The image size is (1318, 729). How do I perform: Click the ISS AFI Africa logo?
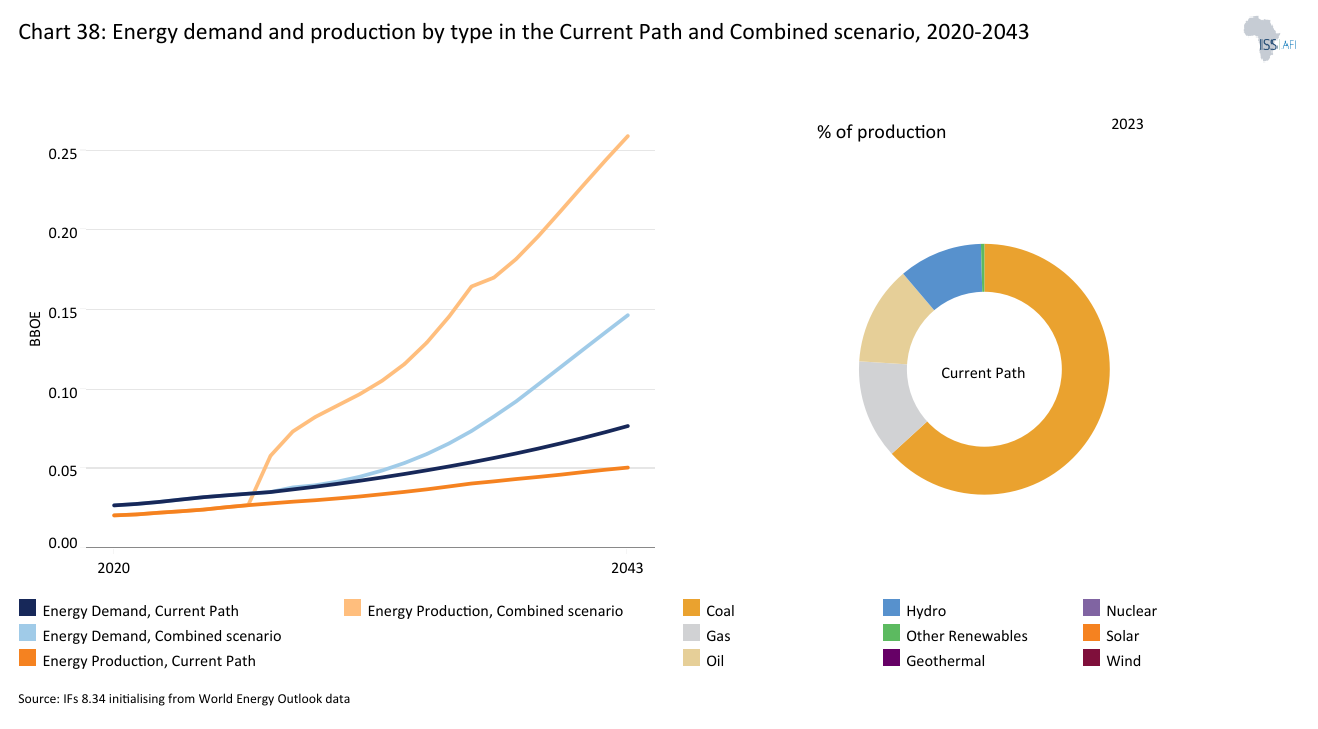1271,40
